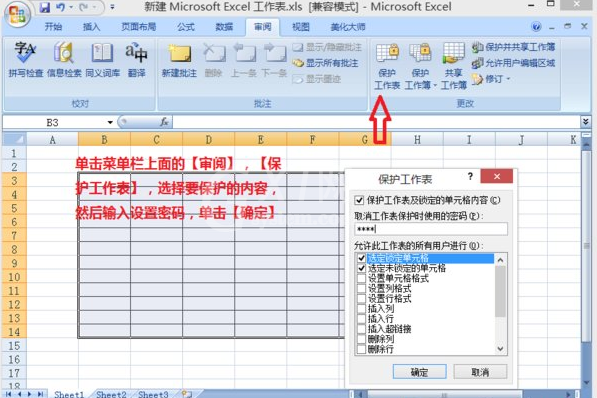Switch to Sheet3 worksheet tab
Image resolution: width=597 pixels, height=398 pixels.
(x=153, y=394)
